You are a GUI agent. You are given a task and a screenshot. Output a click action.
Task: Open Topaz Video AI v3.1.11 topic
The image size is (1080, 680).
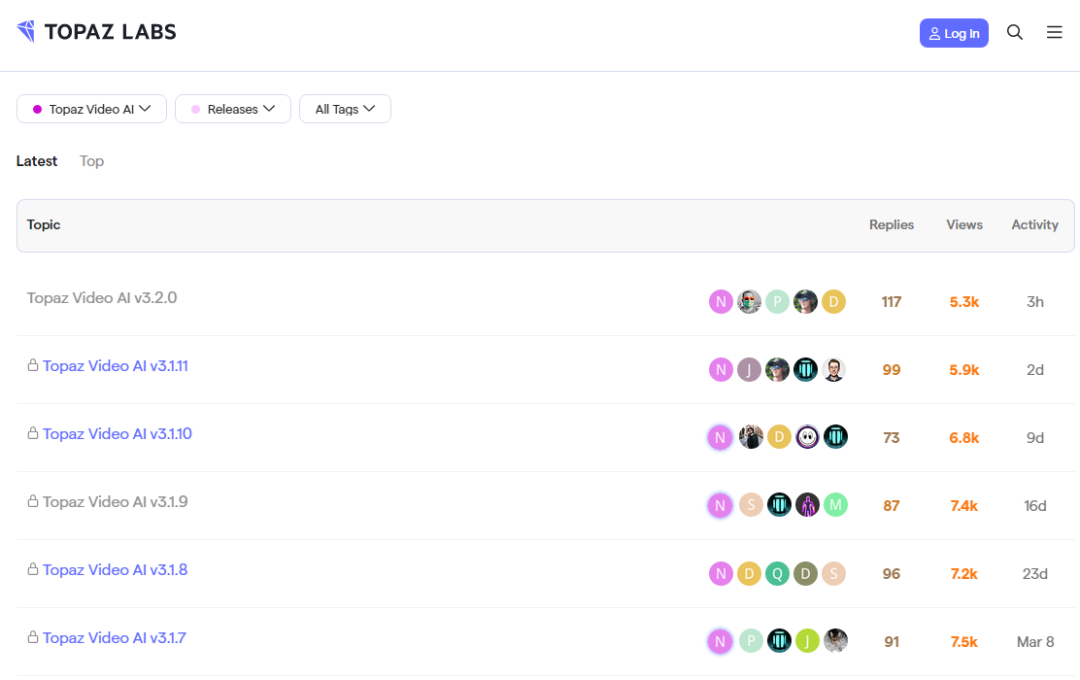(115, 366)
